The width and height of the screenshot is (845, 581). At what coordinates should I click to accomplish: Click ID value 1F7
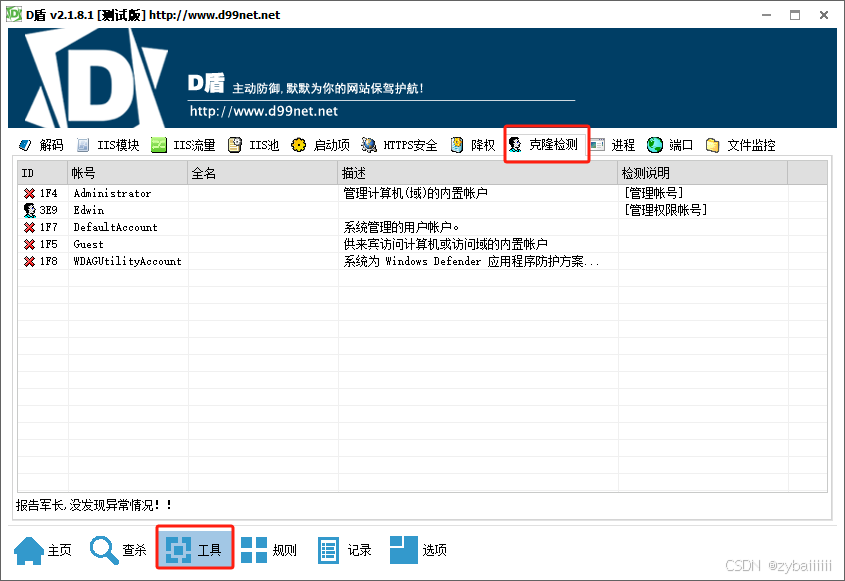[49, 227]
